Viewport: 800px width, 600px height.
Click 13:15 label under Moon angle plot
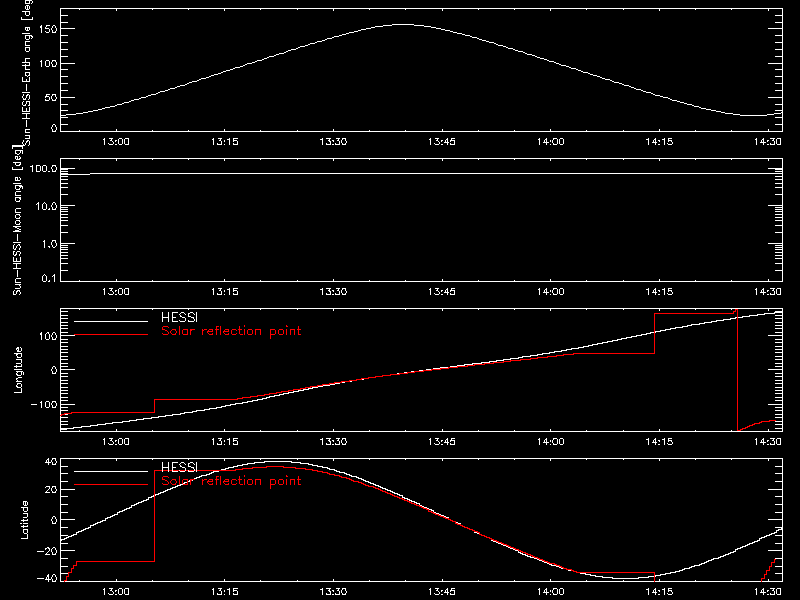(x=224, y=292)
